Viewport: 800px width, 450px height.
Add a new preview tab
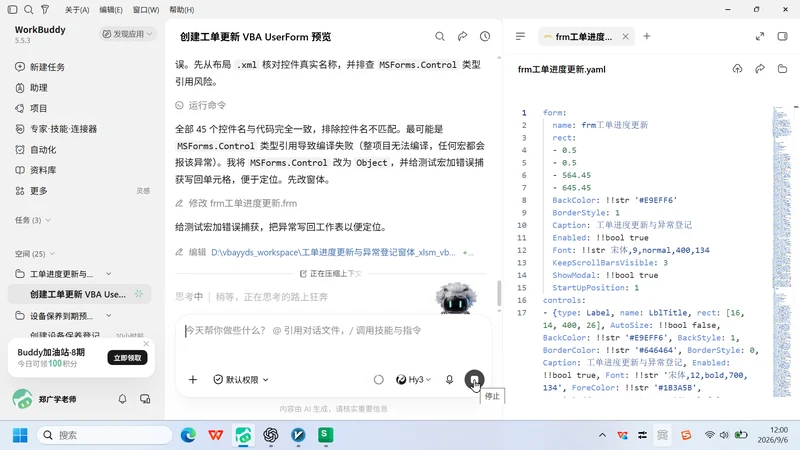point(646,36)
